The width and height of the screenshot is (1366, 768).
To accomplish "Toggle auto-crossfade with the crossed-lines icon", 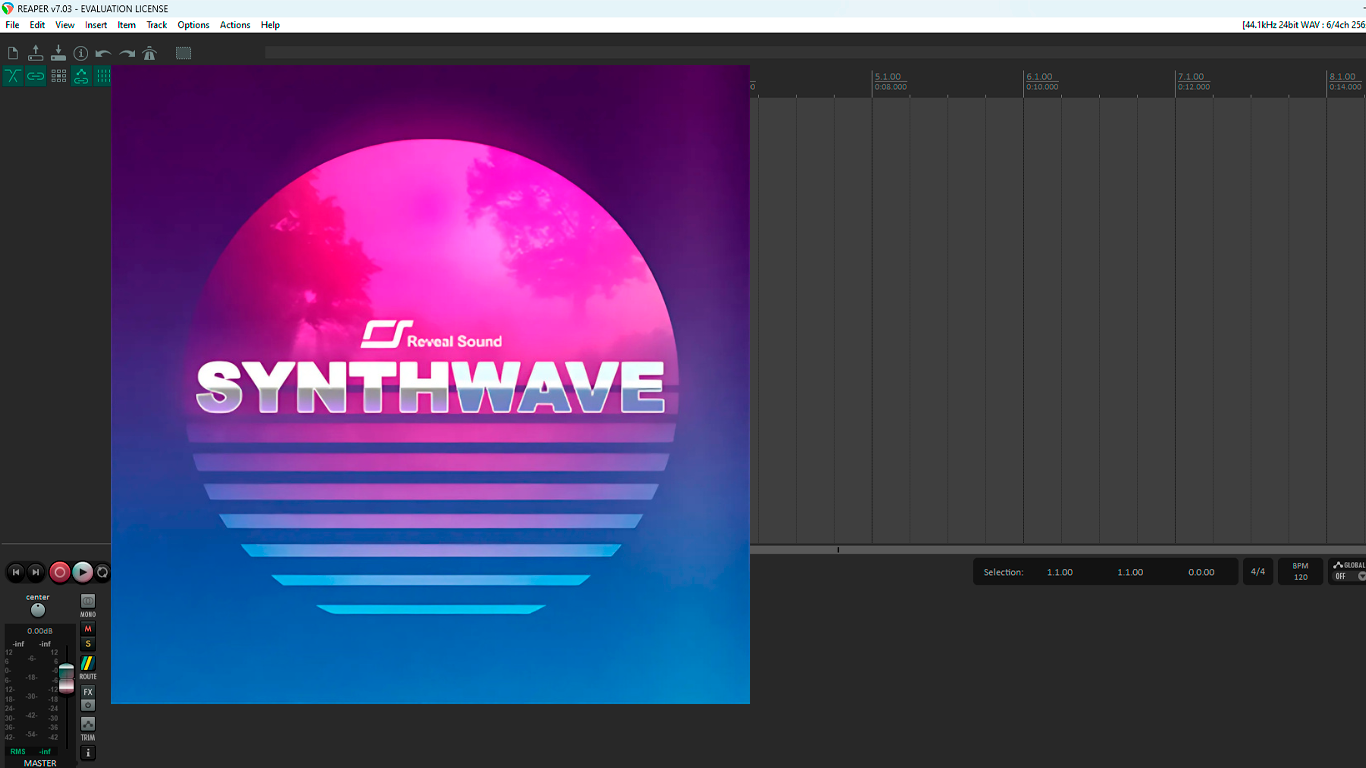I will pyautogui.click(x=13, y=76).
